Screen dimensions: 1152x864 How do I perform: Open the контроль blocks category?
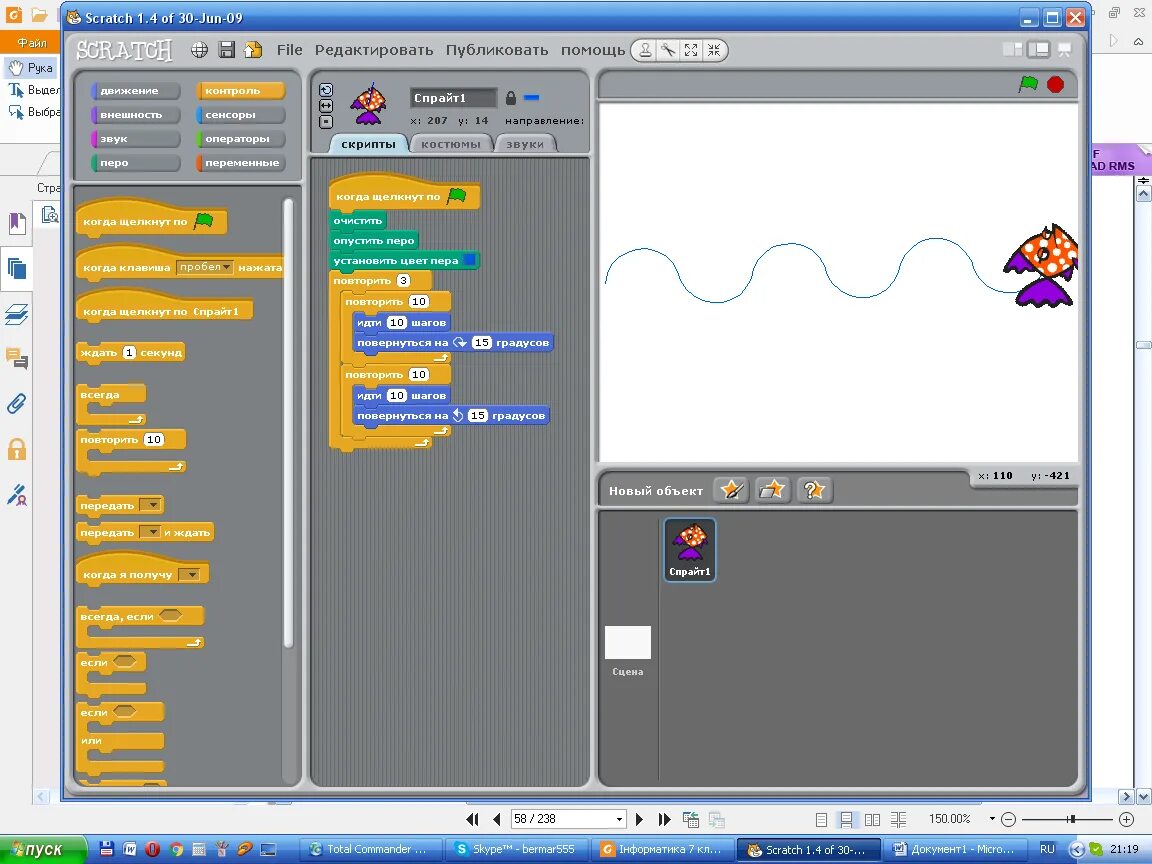tap(240, 90)
